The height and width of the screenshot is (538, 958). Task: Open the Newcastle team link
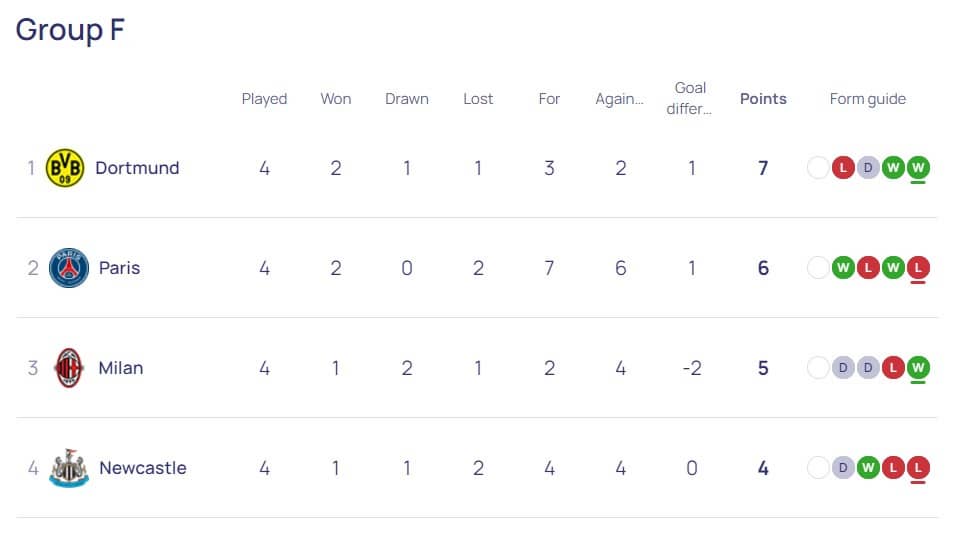tap(142, 468)
